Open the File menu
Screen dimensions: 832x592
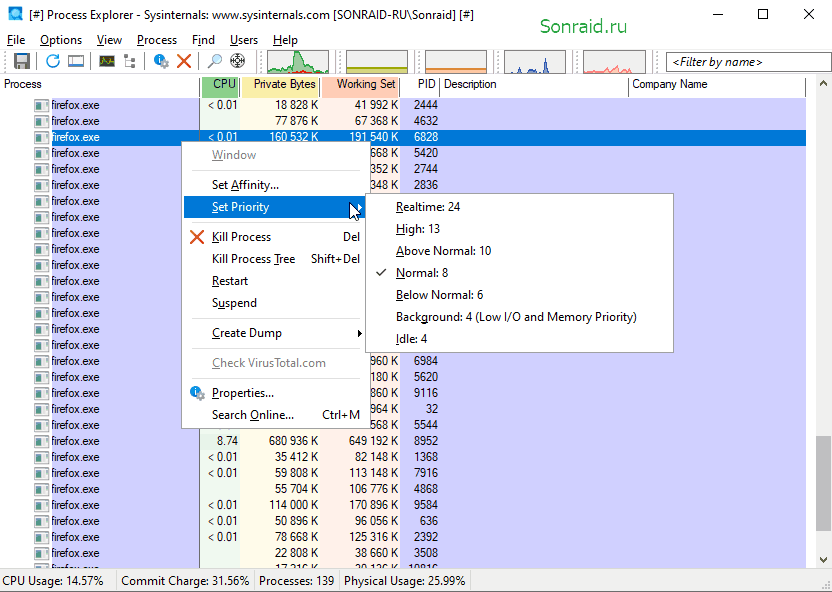point(16,40)
